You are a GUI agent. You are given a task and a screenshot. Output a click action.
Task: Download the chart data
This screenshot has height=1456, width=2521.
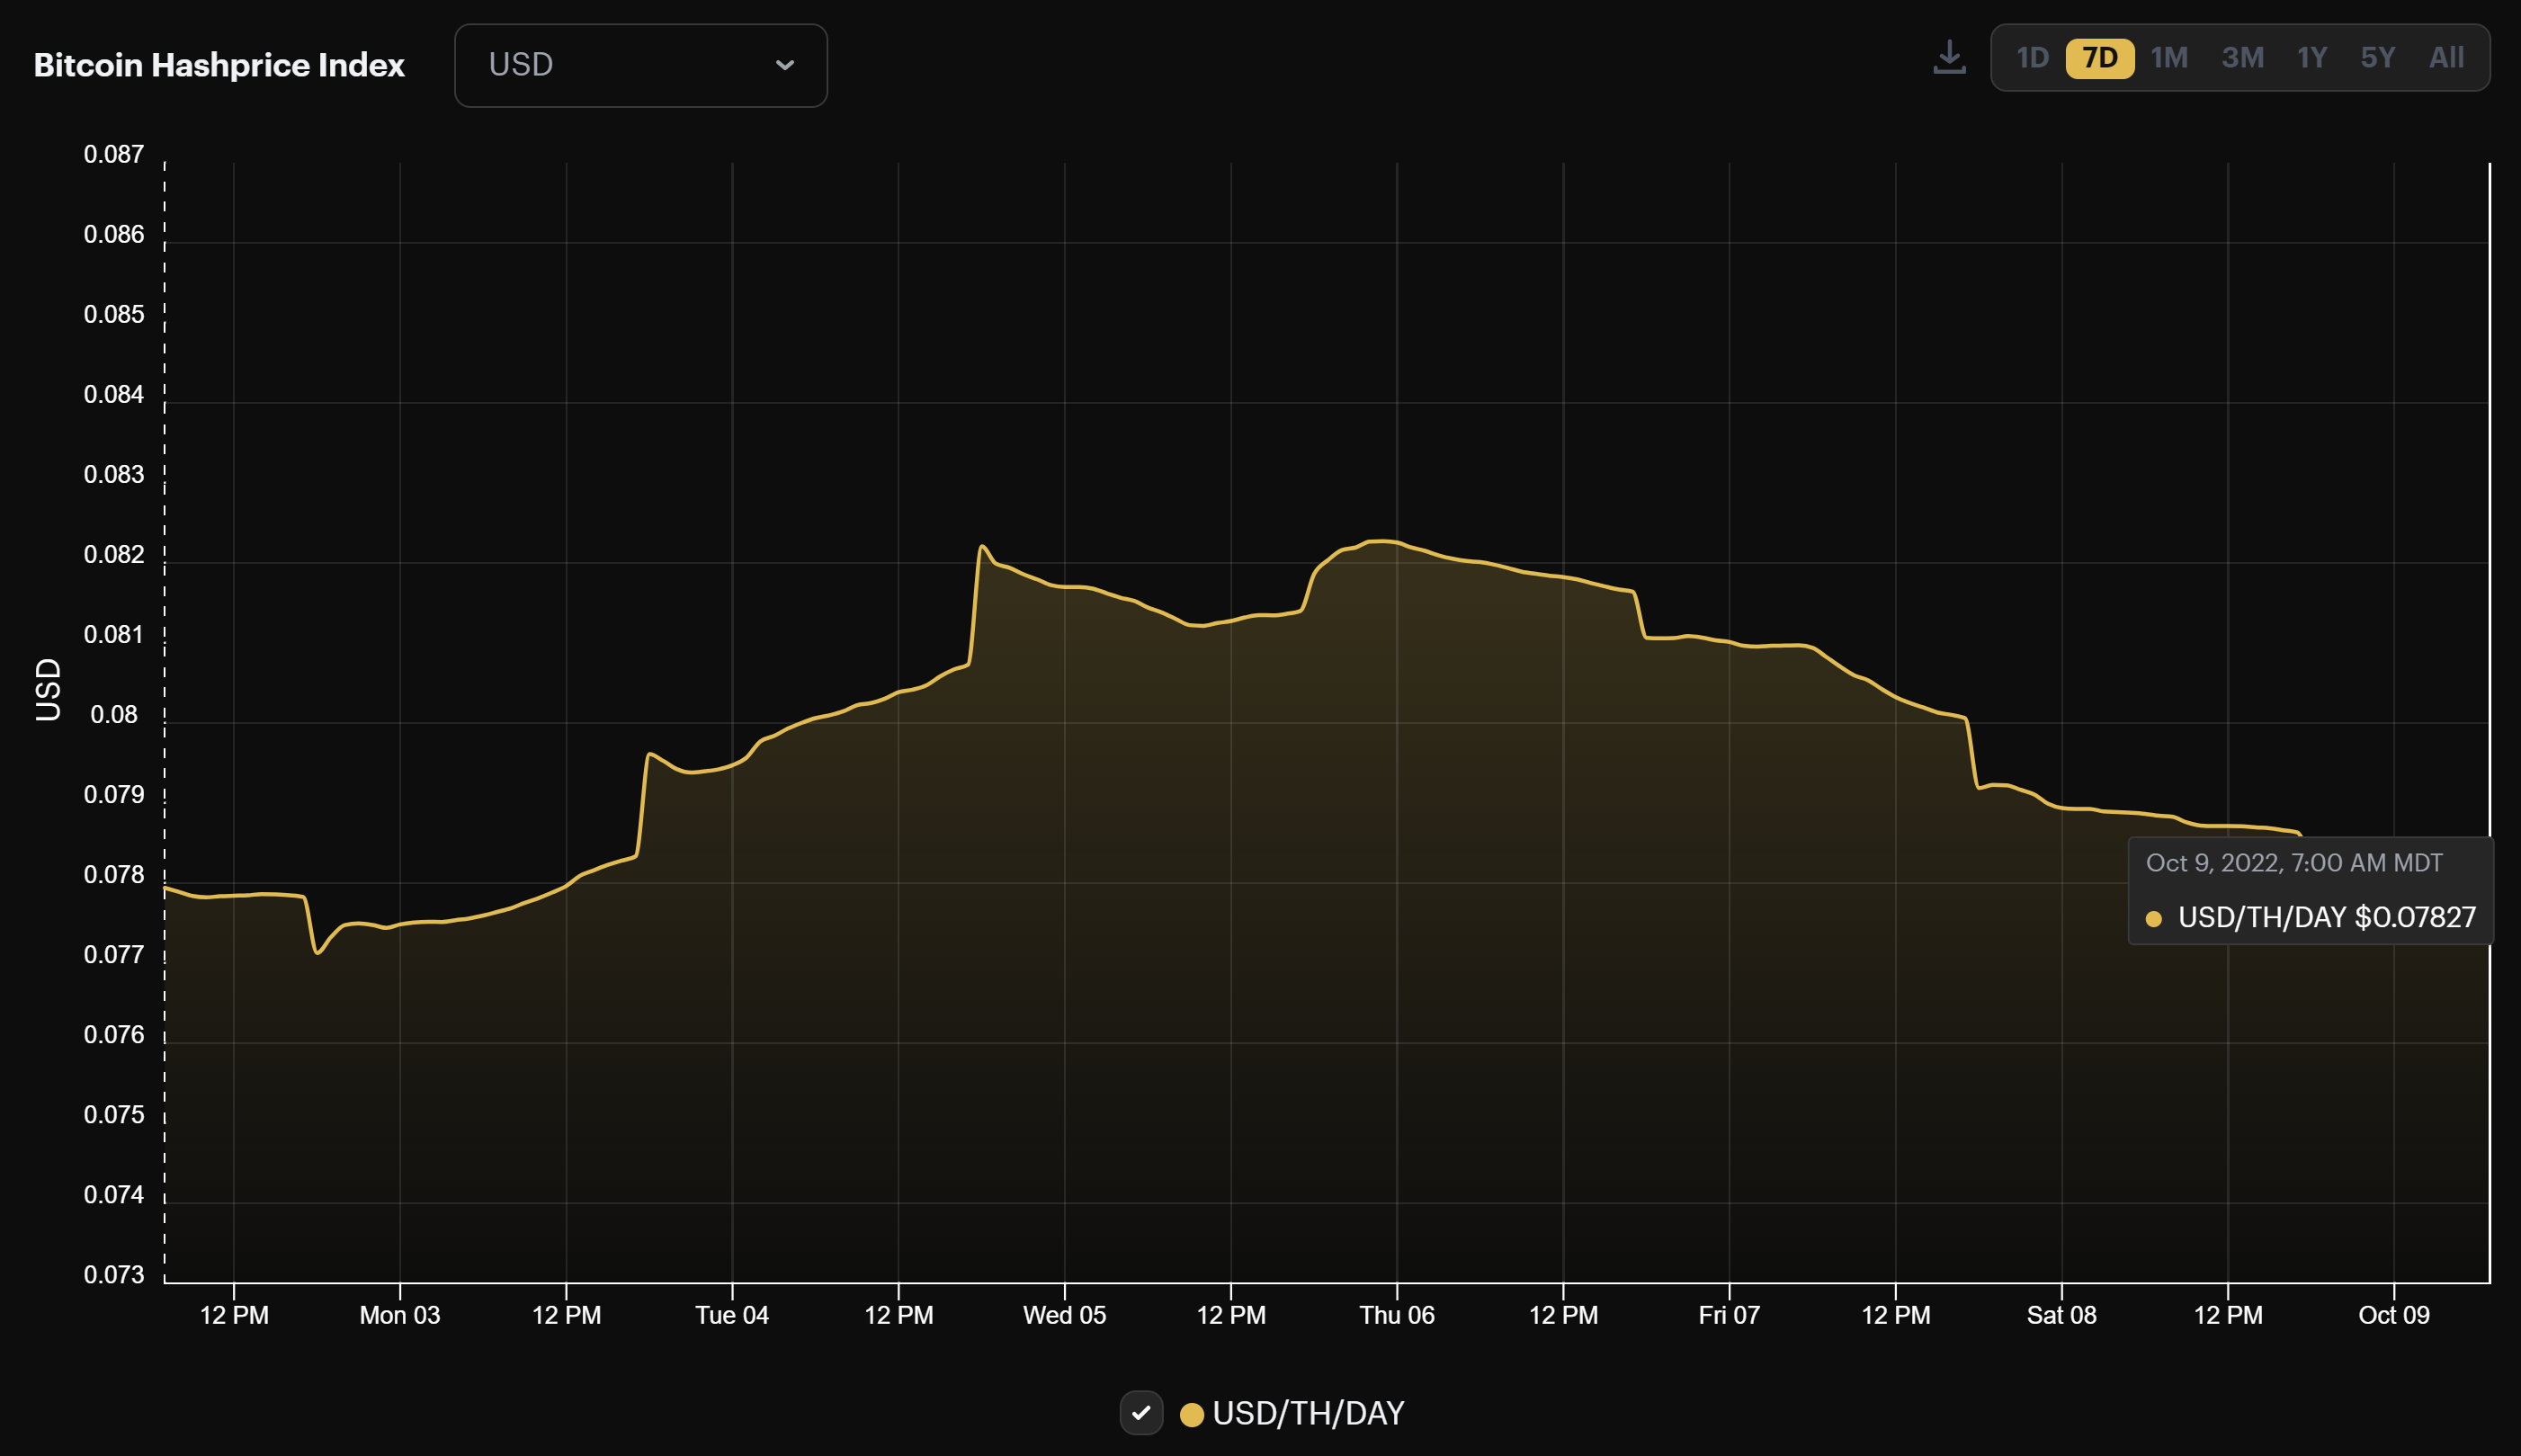click(1949, 58)
